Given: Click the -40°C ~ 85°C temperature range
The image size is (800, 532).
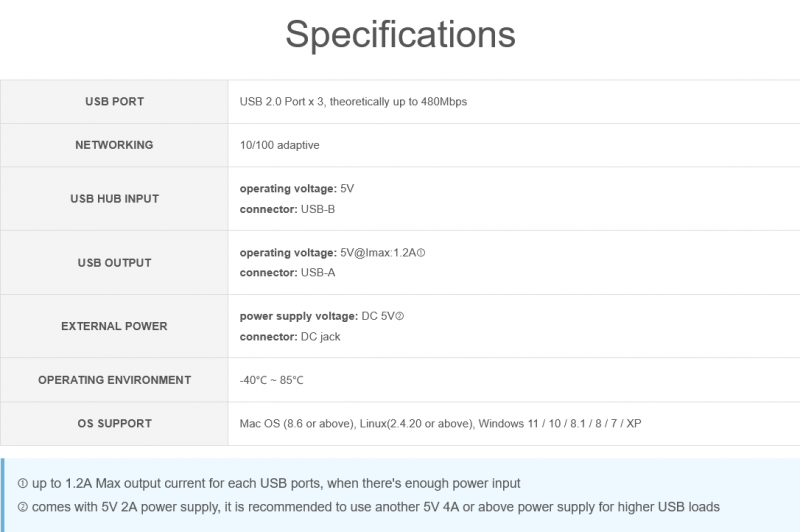Looking at the screenshot, I should 271,380.
